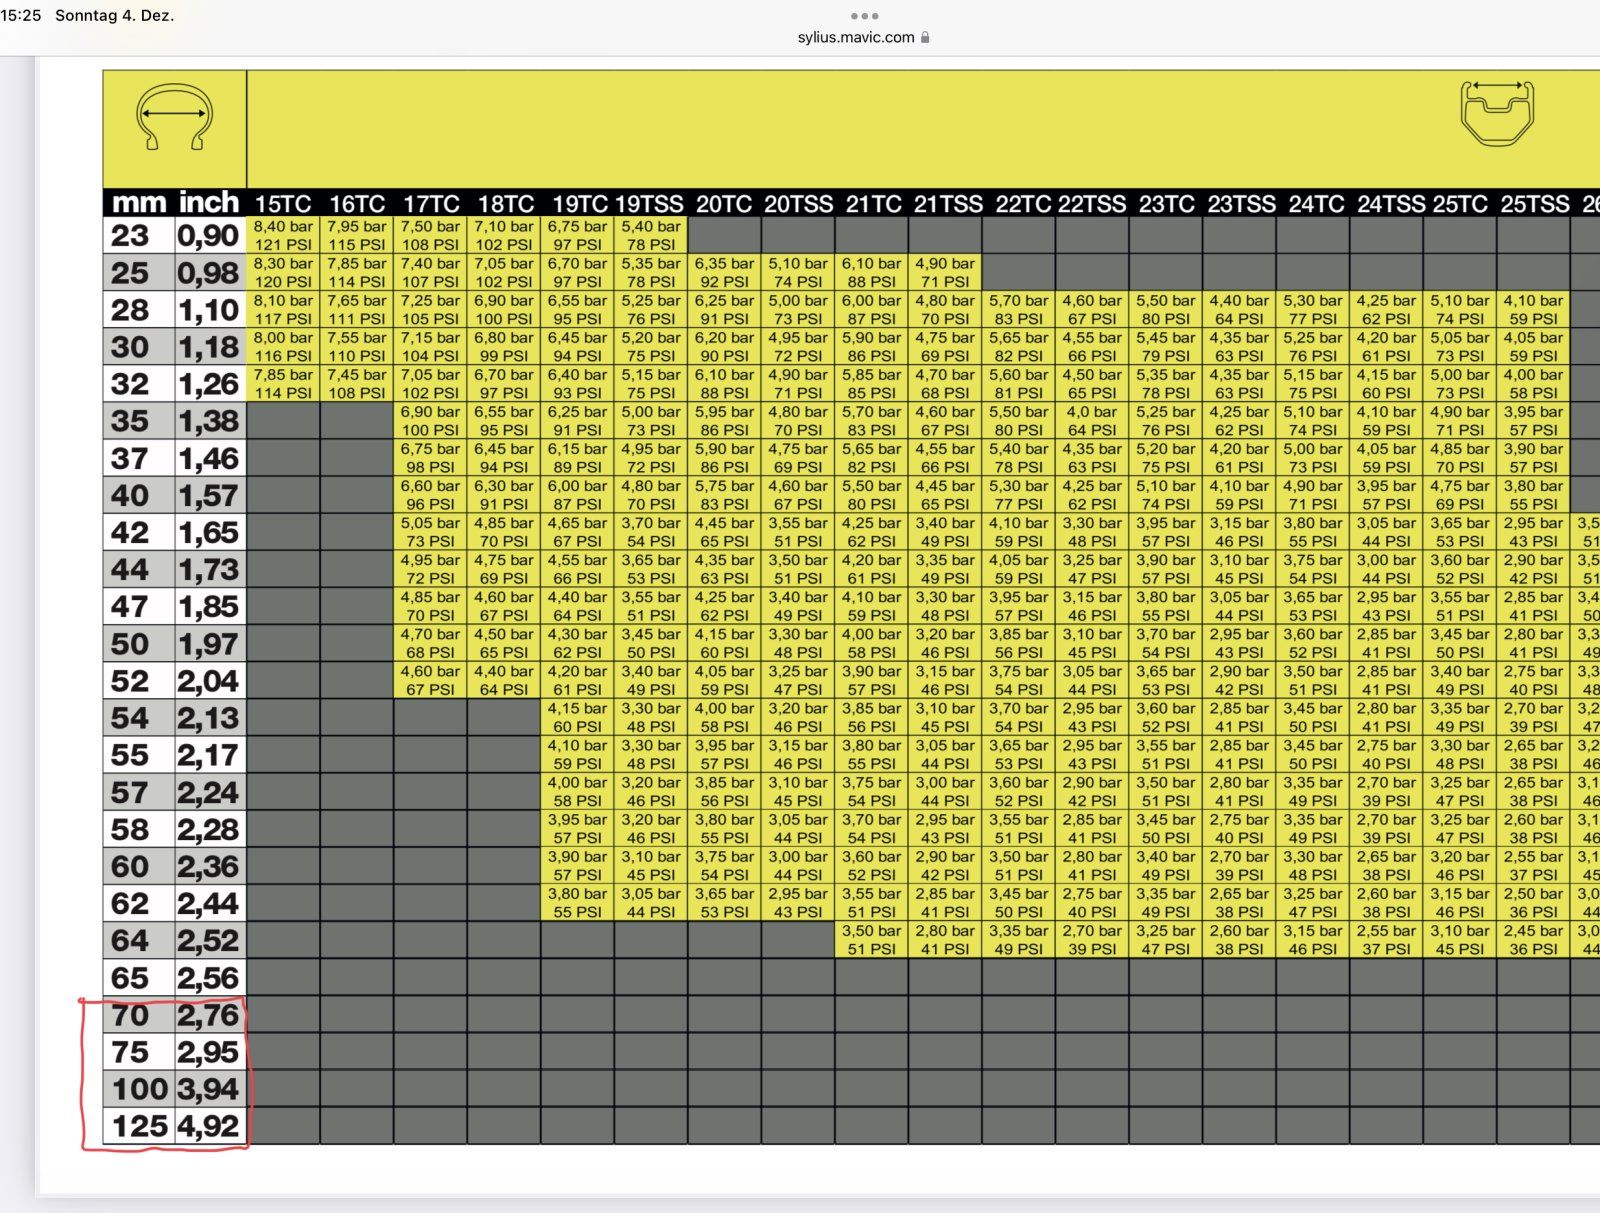Select the 7,95 bar 115 PSI cell
Screen dimensions: 1600x1213
(x=357, y=235)
